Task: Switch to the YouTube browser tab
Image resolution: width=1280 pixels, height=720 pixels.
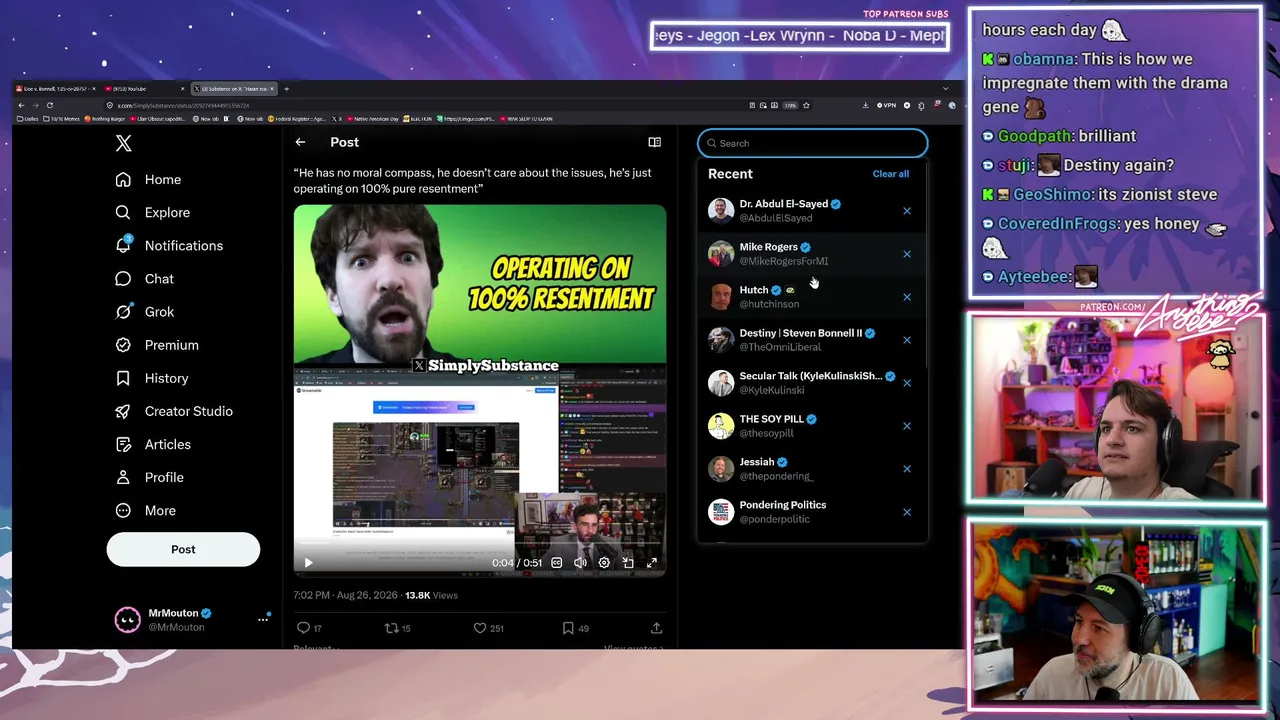Action: pyautogui.click(x=143, y=89)
